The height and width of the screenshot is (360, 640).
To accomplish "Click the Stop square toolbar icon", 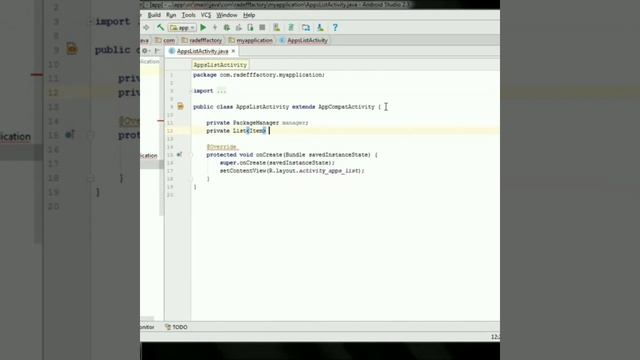I will (262, 27).
